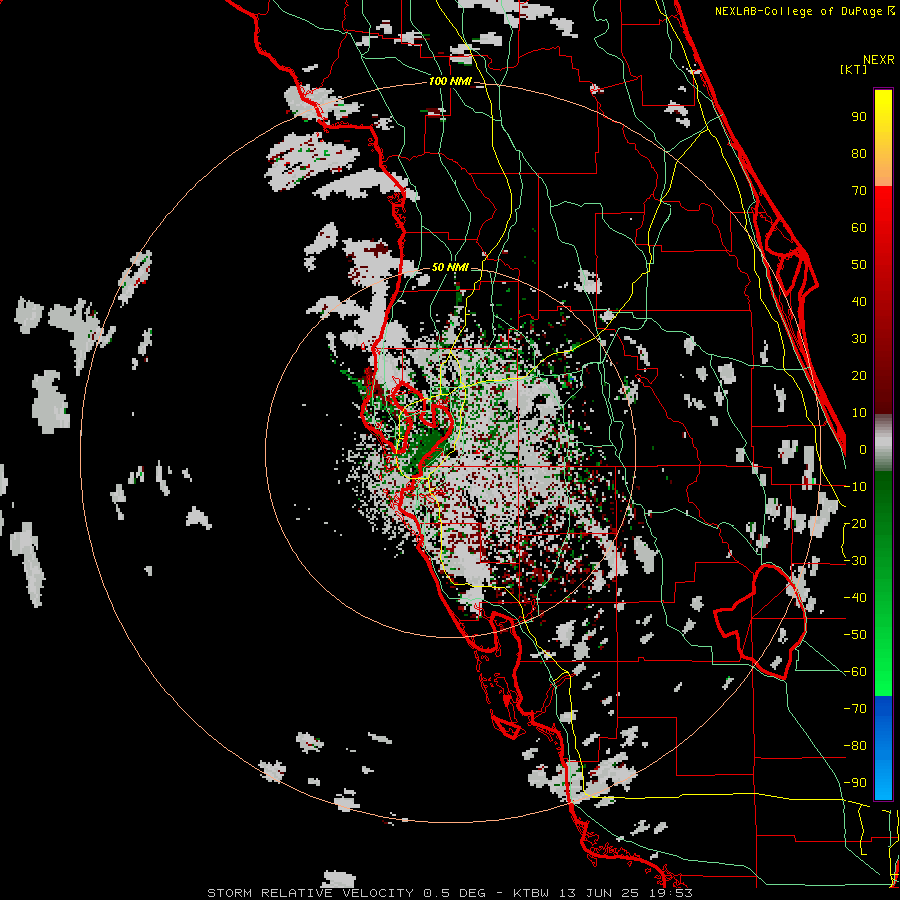The width and height of the screenshot is (900, 900).
Task: Pick the bright green segment near -60
Action: [x=883, y=672]
